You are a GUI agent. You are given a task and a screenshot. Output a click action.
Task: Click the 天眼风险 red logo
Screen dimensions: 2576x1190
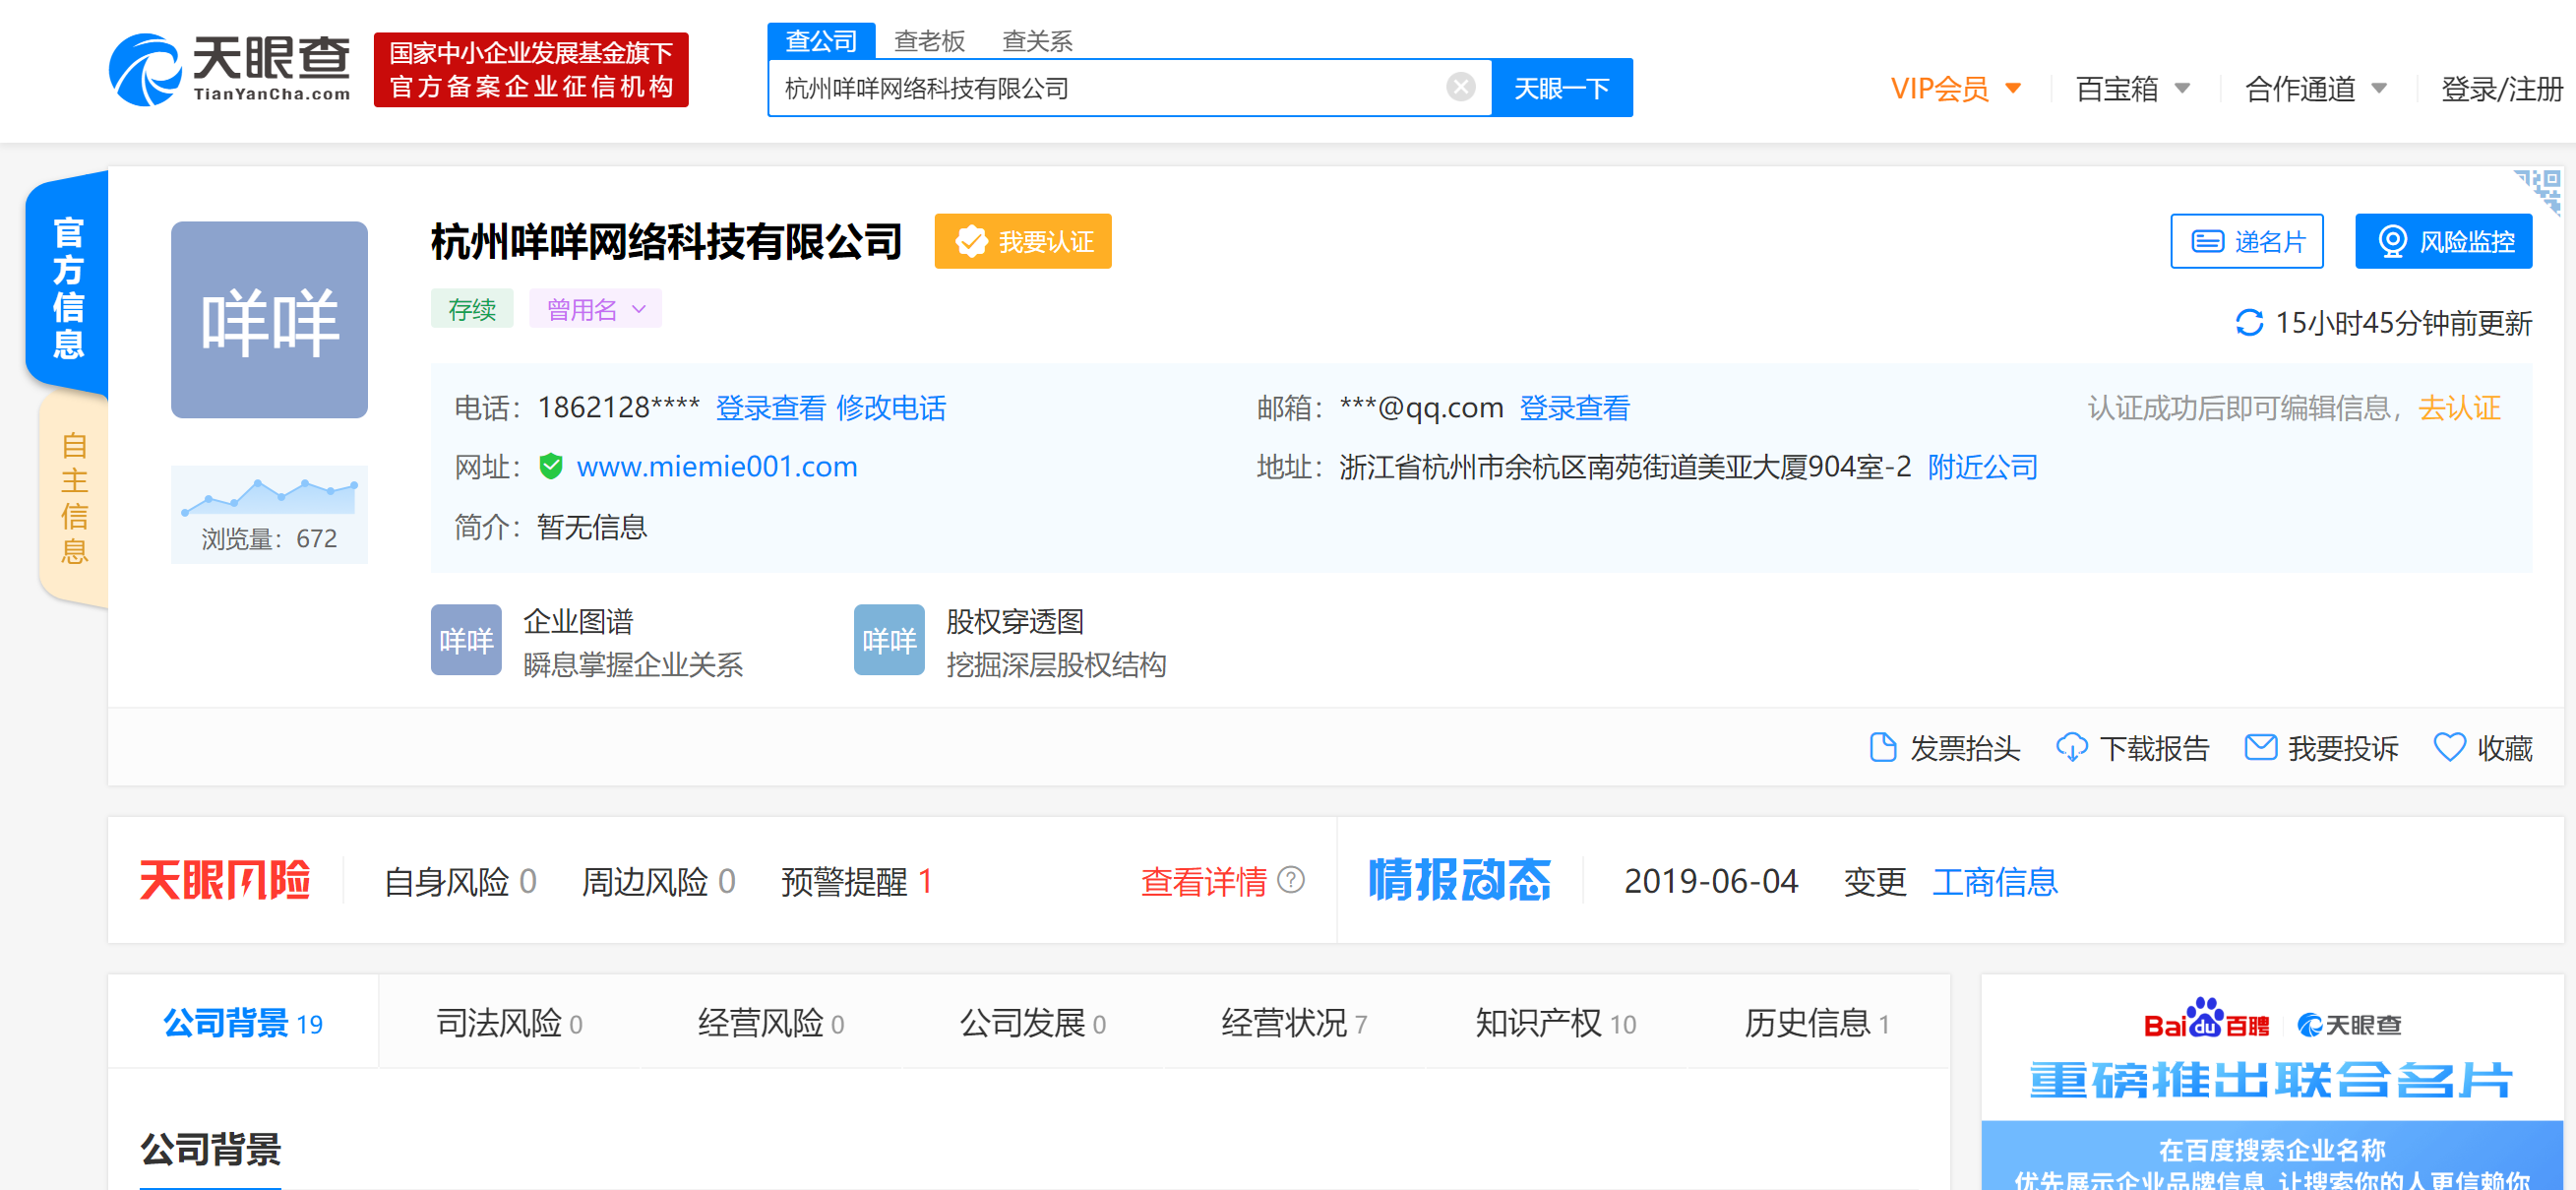[x=225, y=881]
